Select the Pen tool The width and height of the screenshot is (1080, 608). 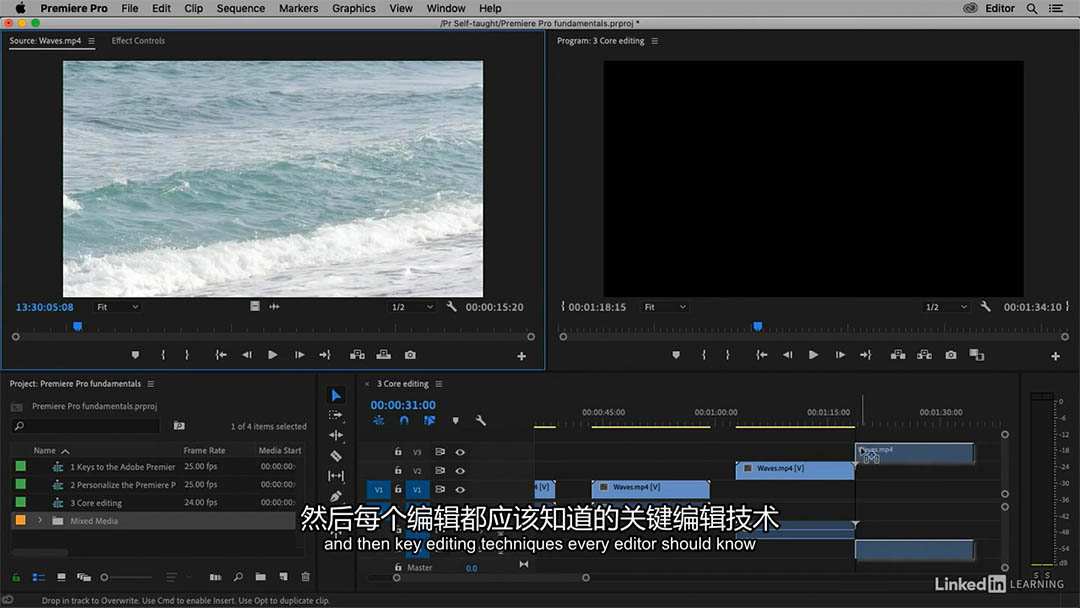coord(335,496)
